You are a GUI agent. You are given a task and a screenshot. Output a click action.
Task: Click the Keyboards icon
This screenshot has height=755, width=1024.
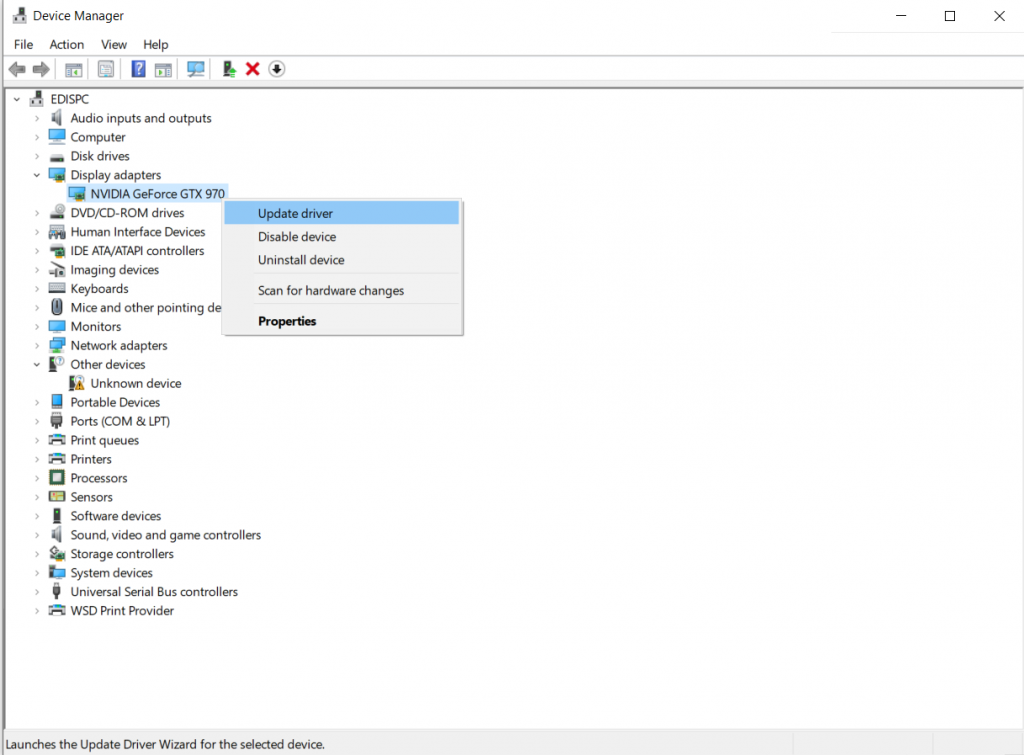point(57,288)
